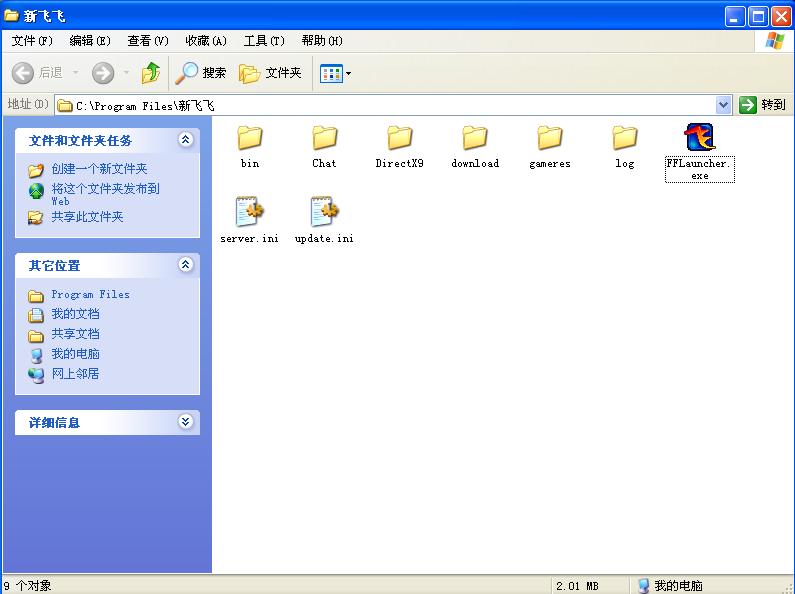The height and width of the screenshot is (594, 795).
Task: Open the Edit (编辑) menu
Action: click(x=90, y=41)
